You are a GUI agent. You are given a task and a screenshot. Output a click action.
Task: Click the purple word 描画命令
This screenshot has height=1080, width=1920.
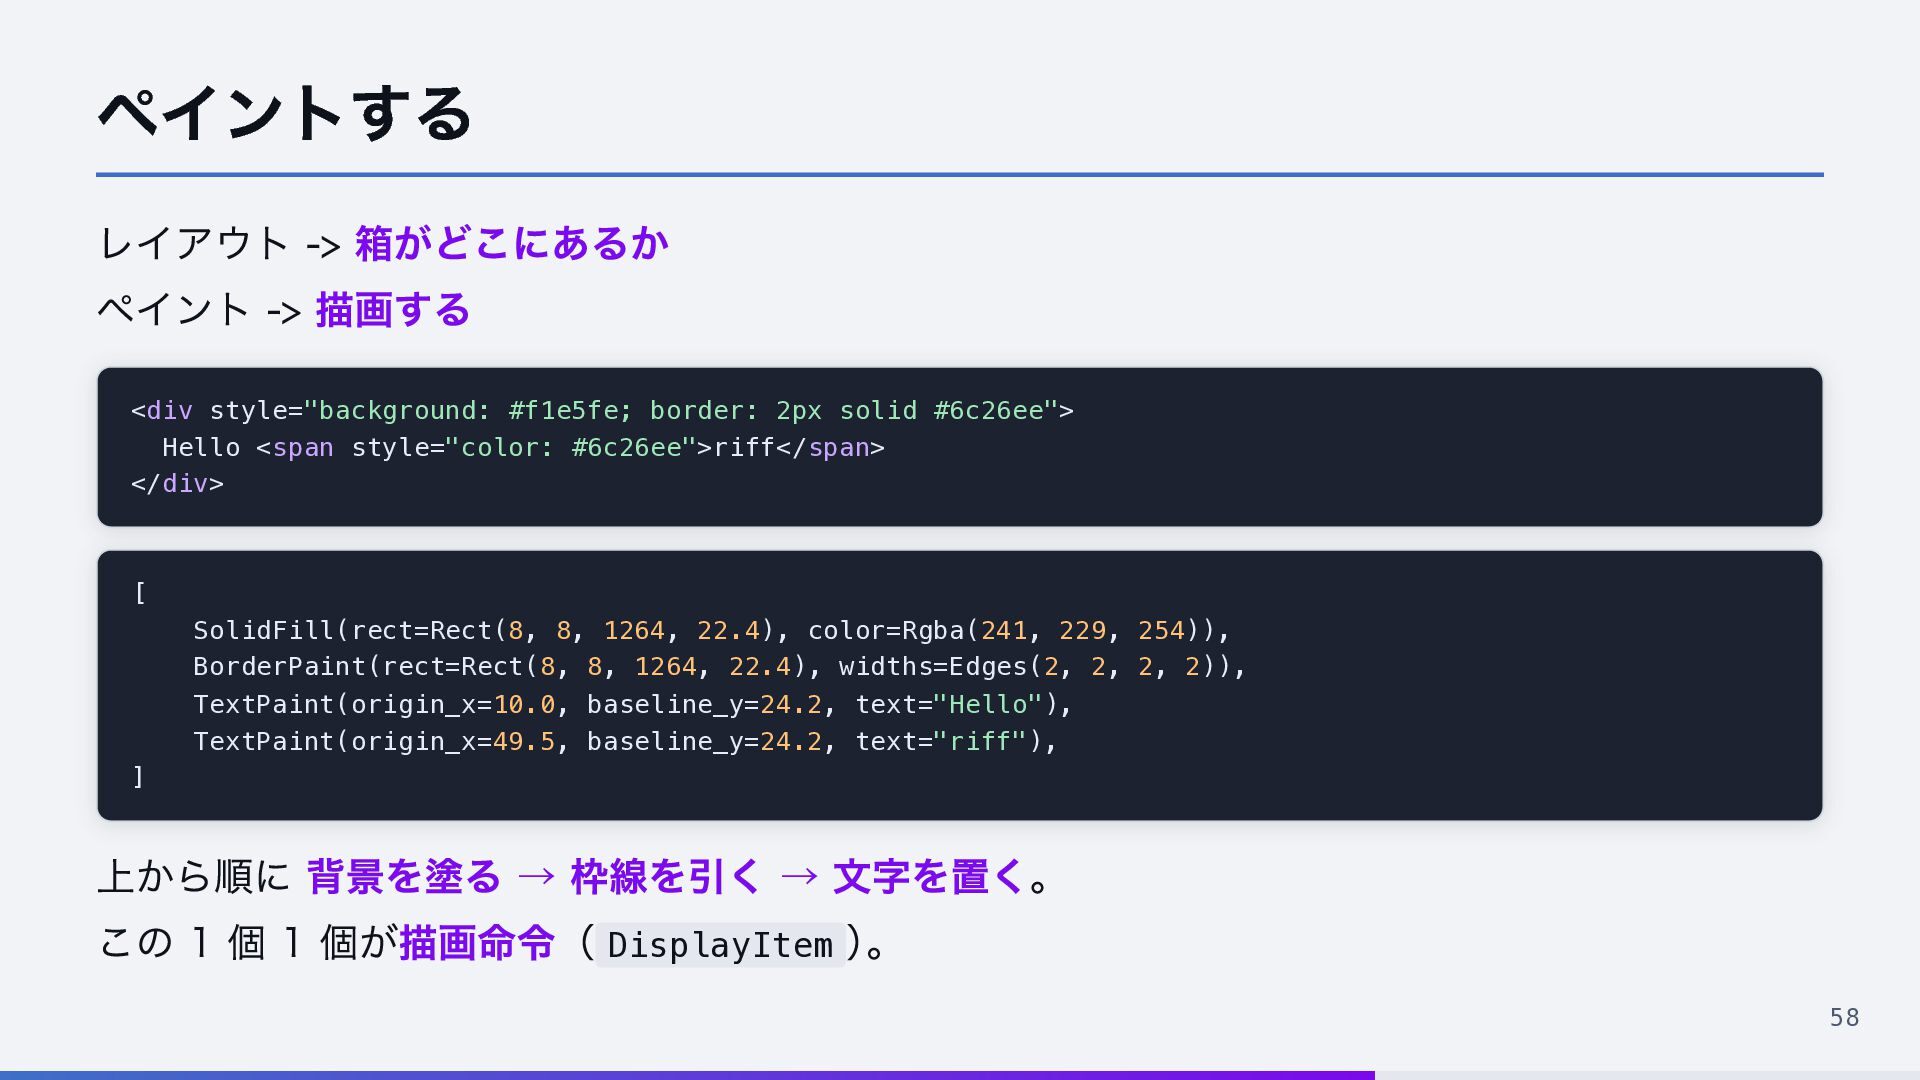(477, 942)
